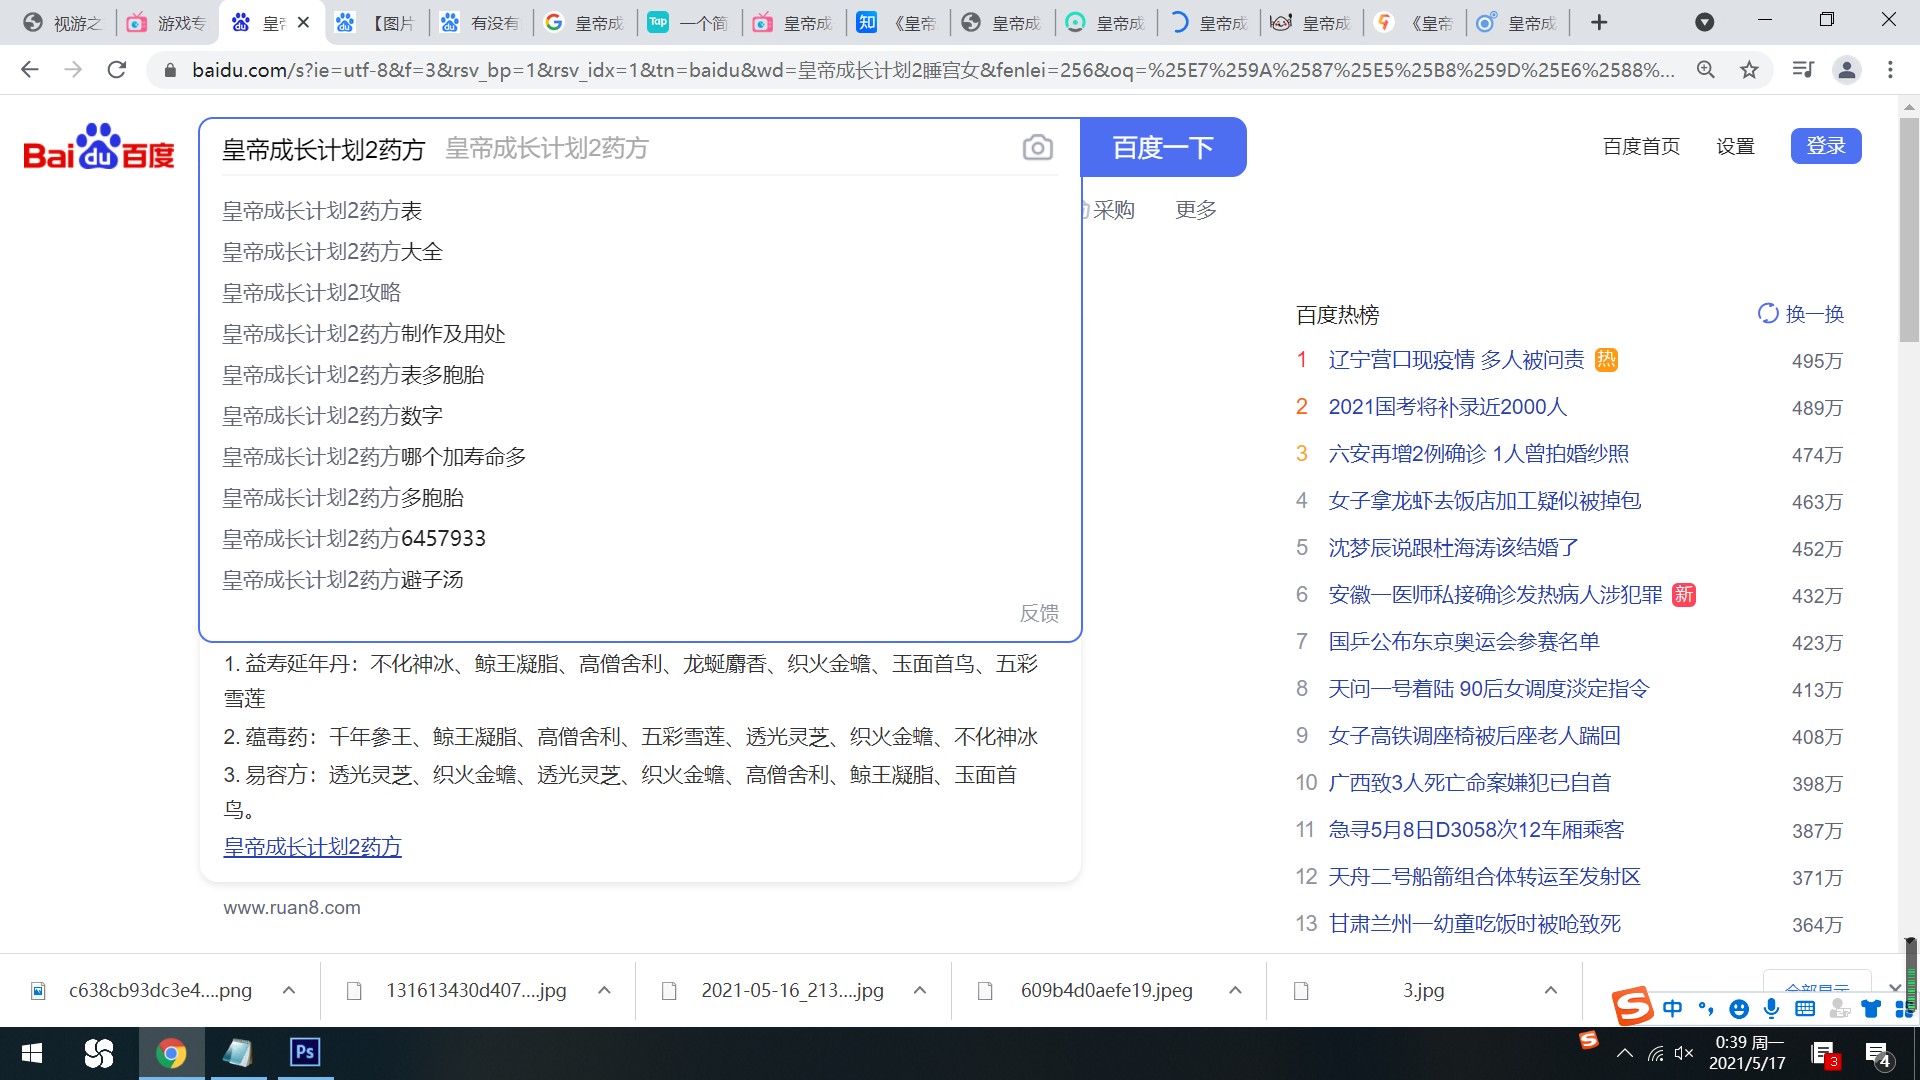Click the 百度一下 search button

click(1162, 147)
